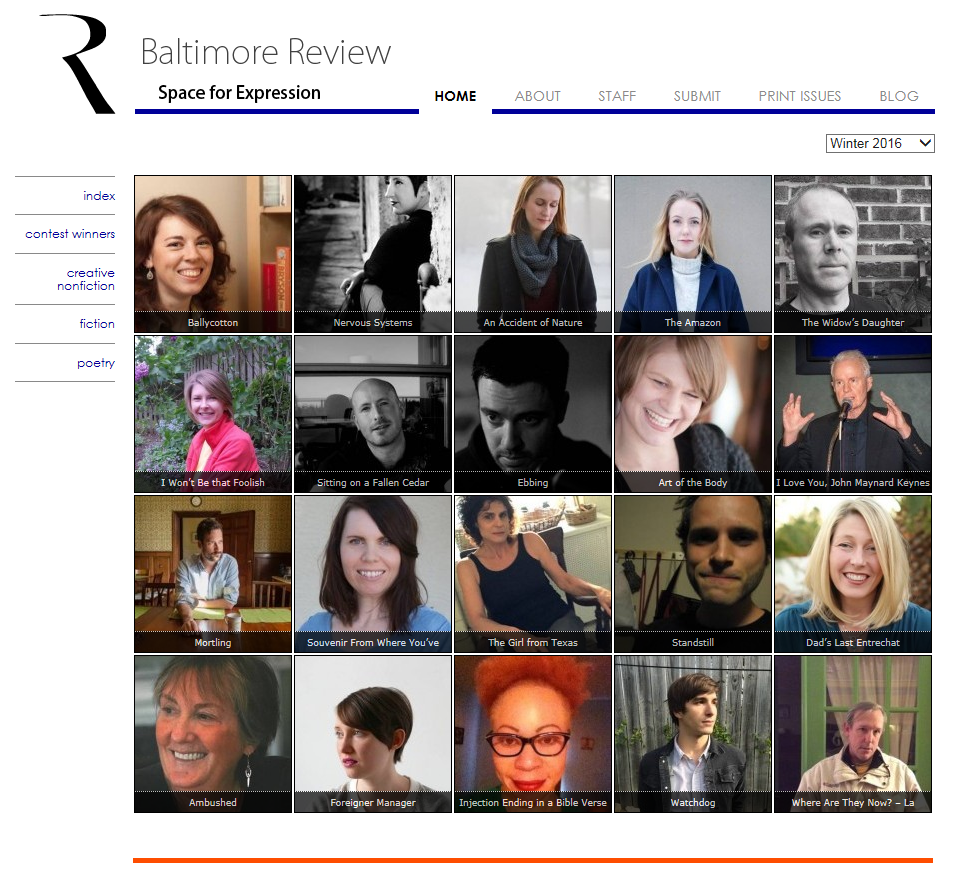Screen dimensions: 968x880
Task: Open the Watchdog thumbnail
Action: [693, 734]
